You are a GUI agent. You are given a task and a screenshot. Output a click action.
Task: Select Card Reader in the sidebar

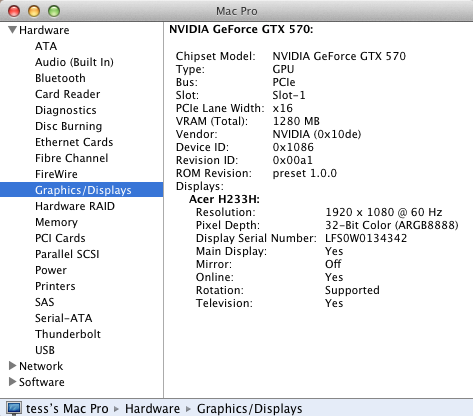pyautogui.click(x=68, y=94)
